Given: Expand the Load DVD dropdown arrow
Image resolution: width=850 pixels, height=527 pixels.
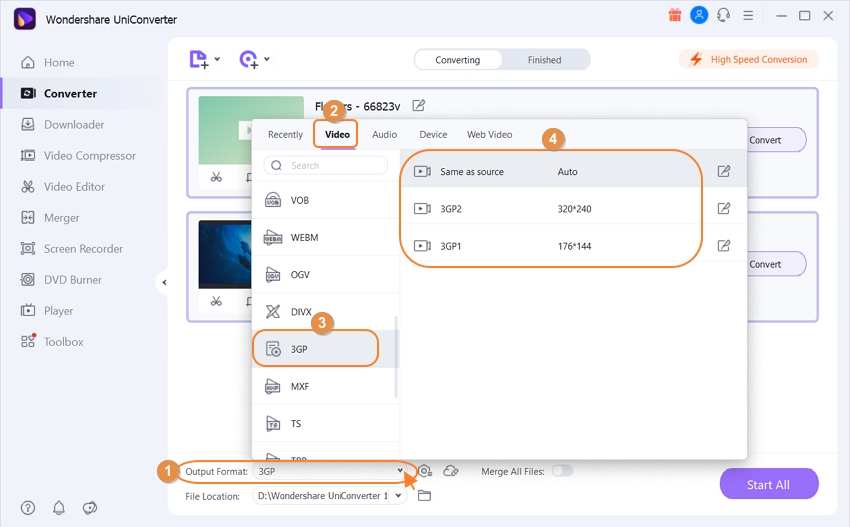Looking at the screenshot, I should click(267, 59).
